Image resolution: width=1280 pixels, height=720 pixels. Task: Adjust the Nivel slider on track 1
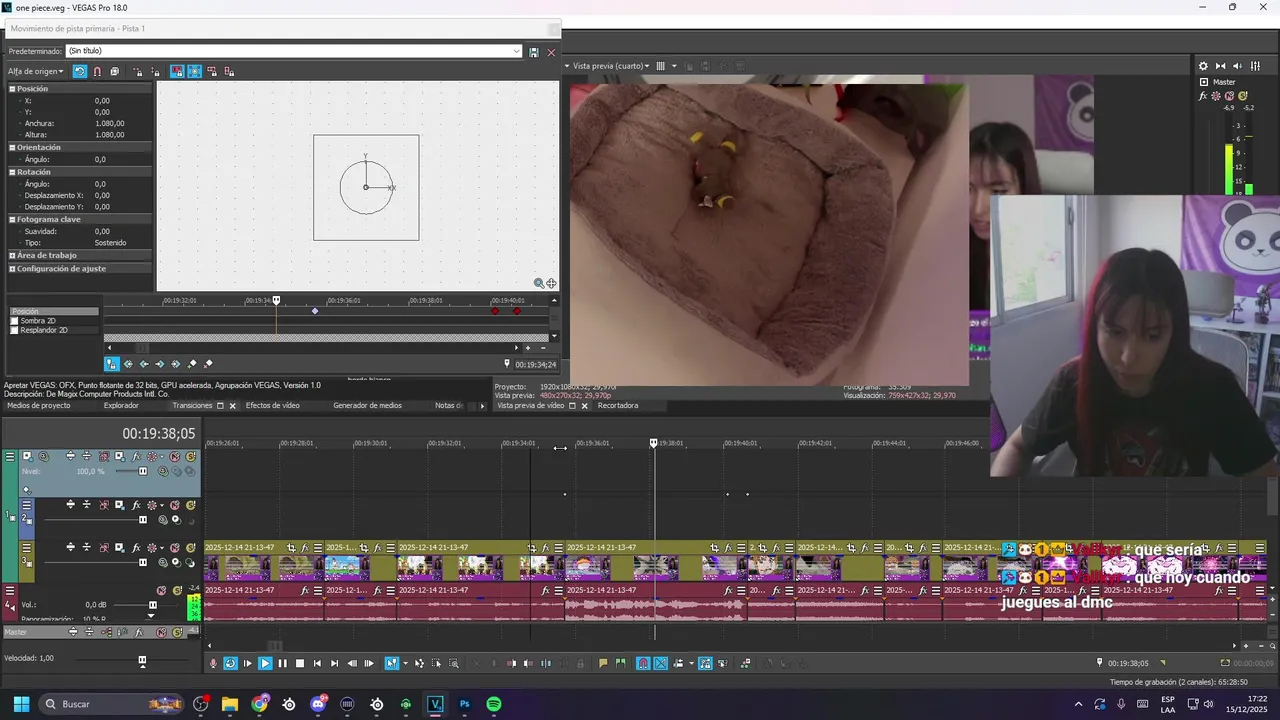pos(143,471)
